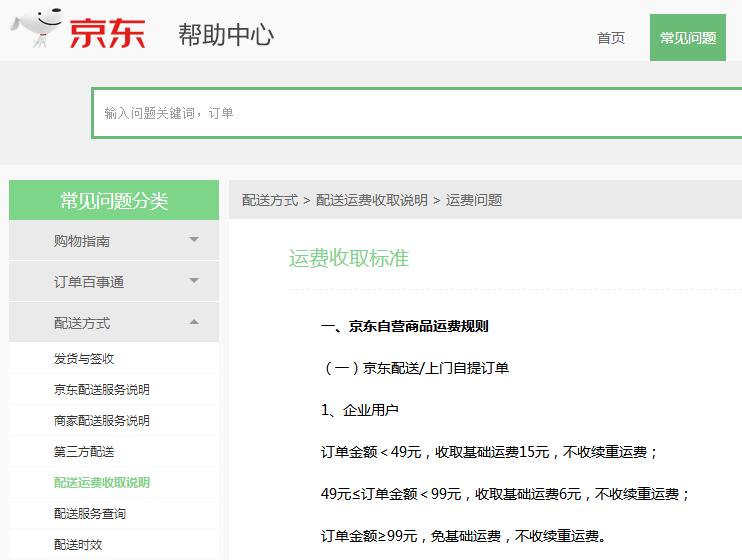Viewport: 742px width, 560px height.
Task: Click the 配送运费收取说明 breadcrumb
Action: (371, 200)
